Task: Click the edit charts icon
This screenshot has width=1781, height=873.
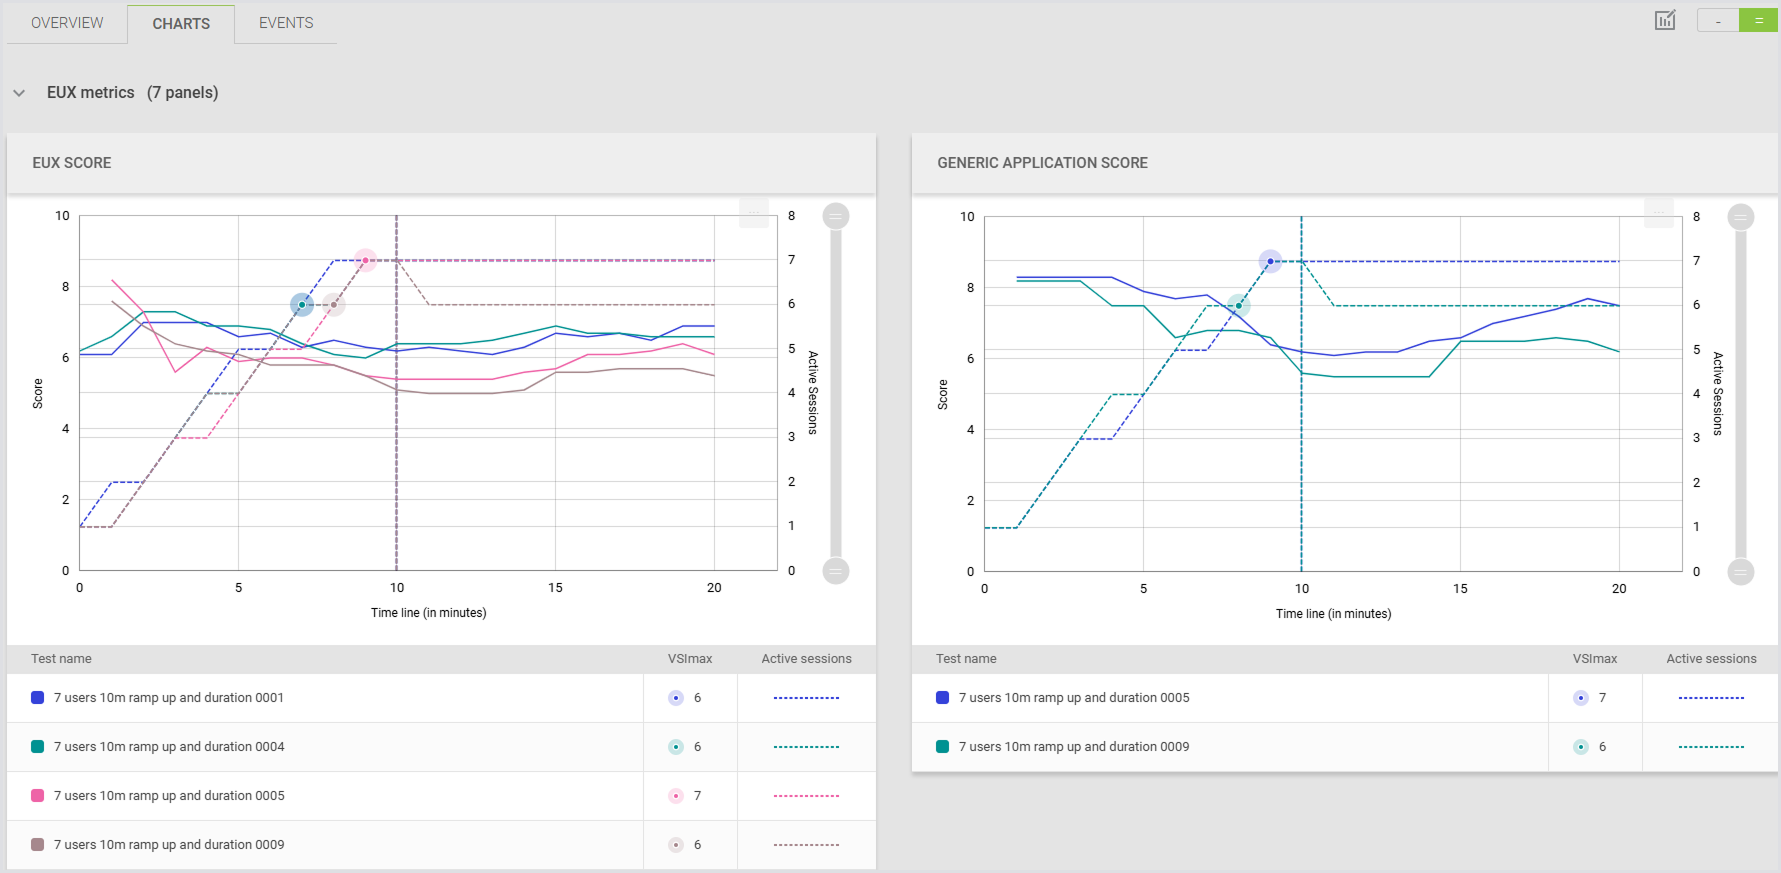Action: [1665, 20]
